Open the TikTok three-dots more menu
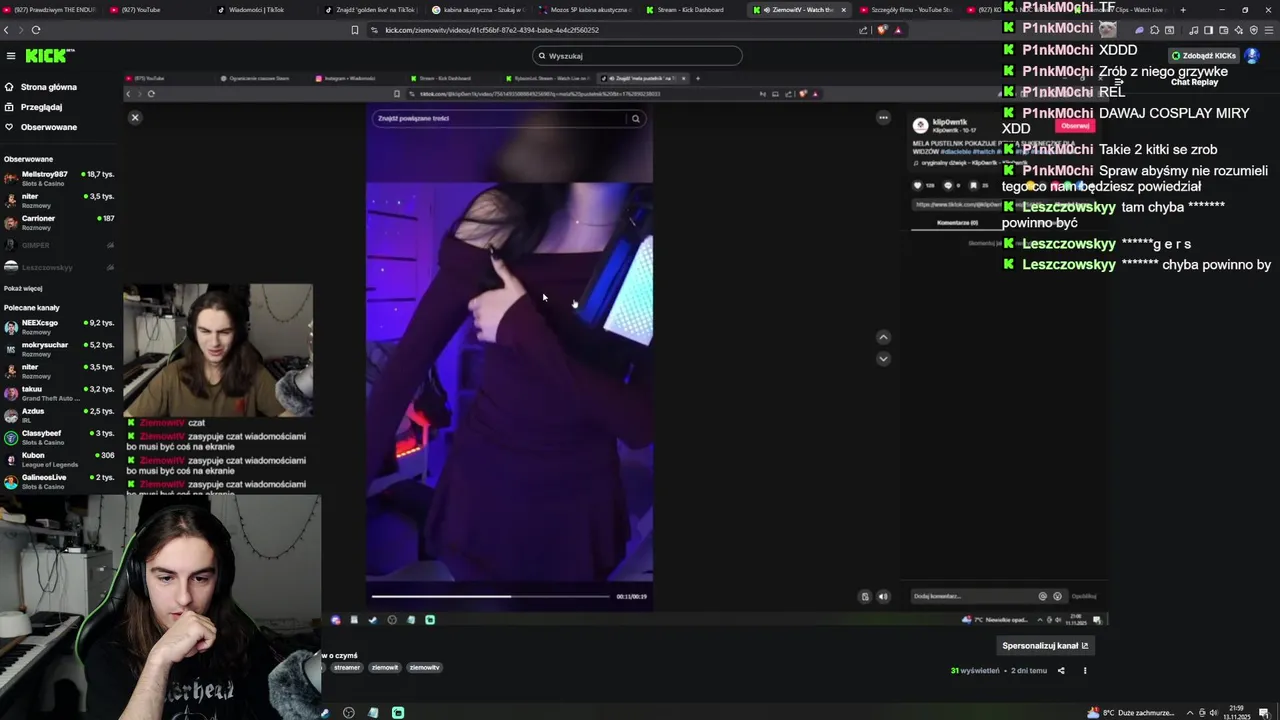This screenshot has width=1280, height=720. (x=883, y=118)
